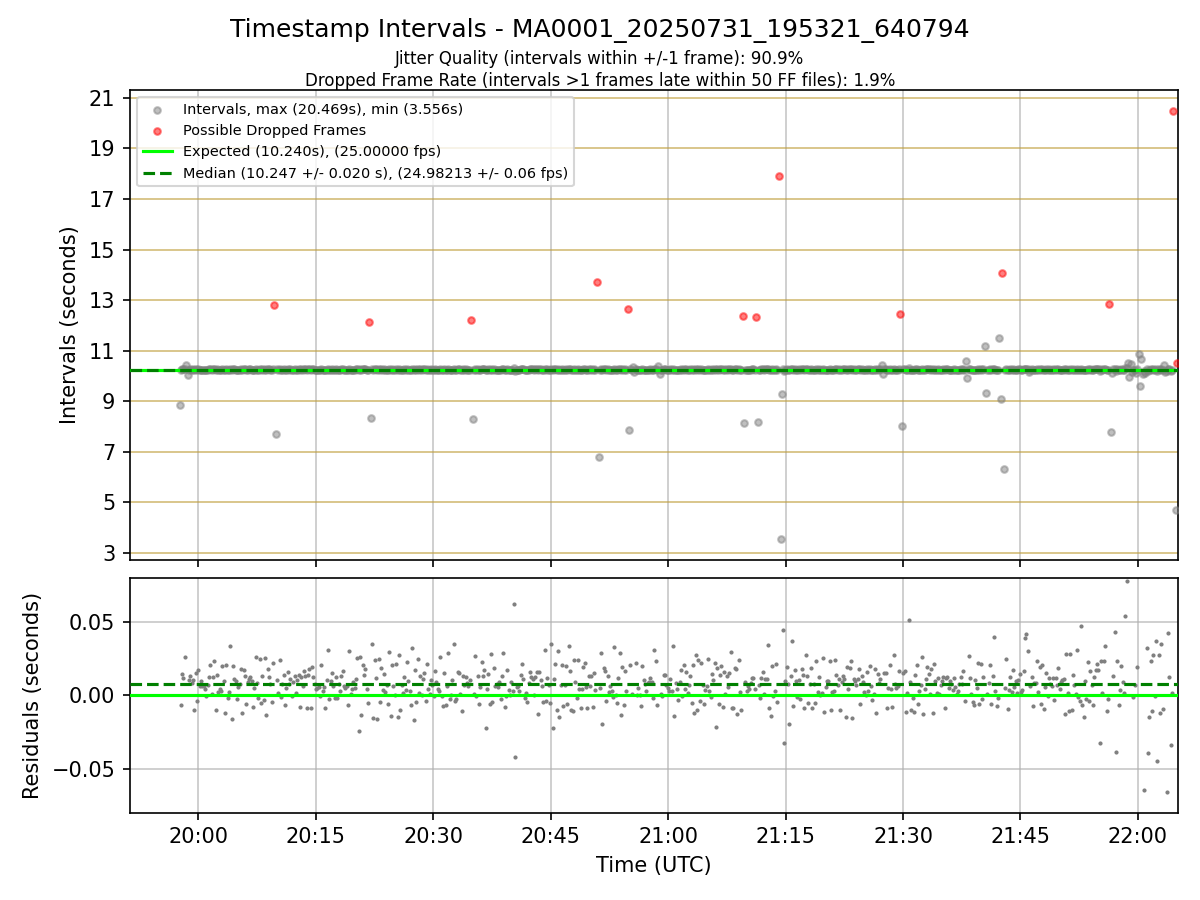Click the first red point near 12.8 seconds around 20:10

pos(274,305)
